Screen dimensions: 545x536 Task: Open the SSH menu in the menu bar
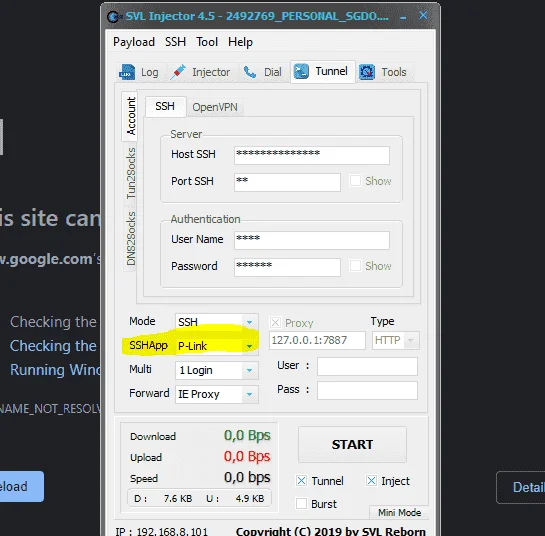point(175,42)
